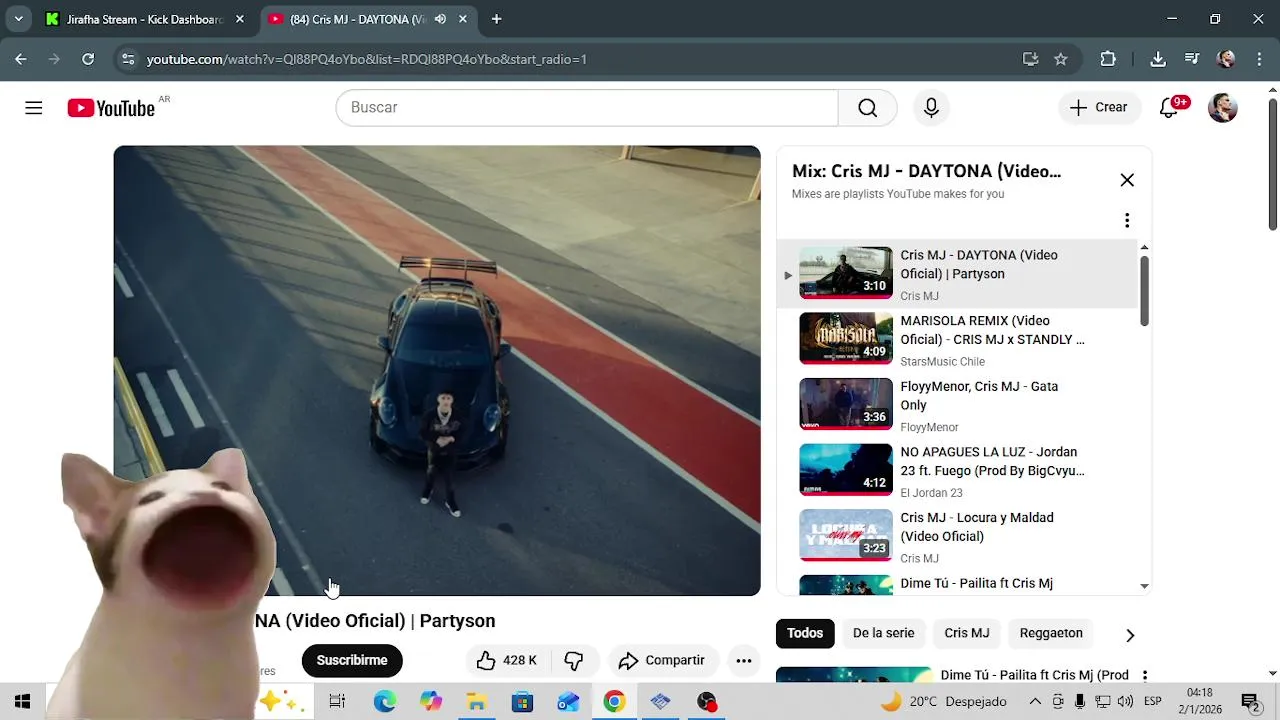Expand hidden system tray icons chevron
This screenshot has height=720, width=1280.
[1035, 702]
